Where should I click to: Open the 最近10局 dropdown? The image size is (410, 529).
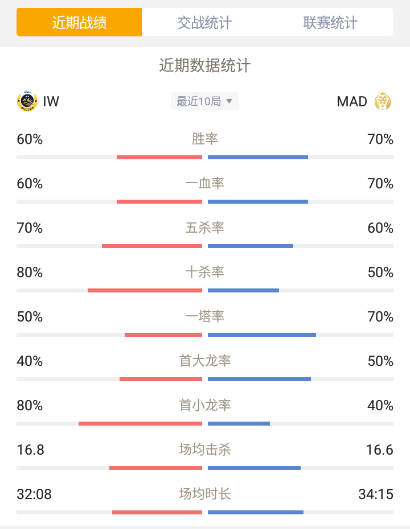click(205, 101)
